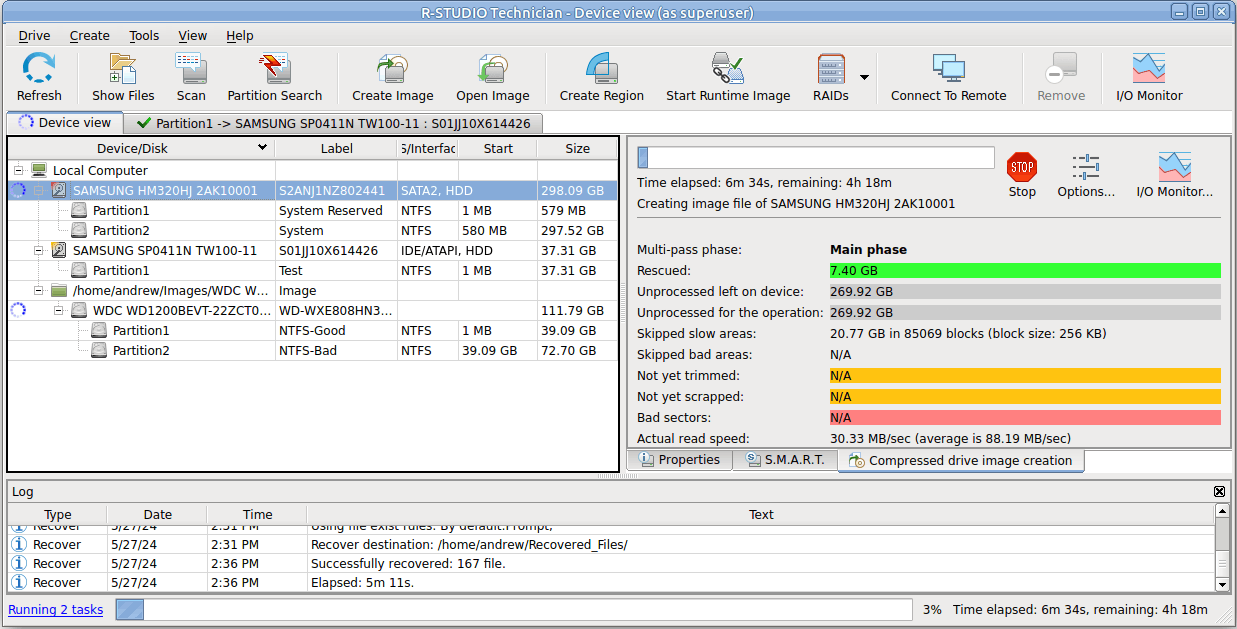Click the System Reserved Partition1 icon
This screenshot has height=629, width=1237.
(x=79, y=210)
